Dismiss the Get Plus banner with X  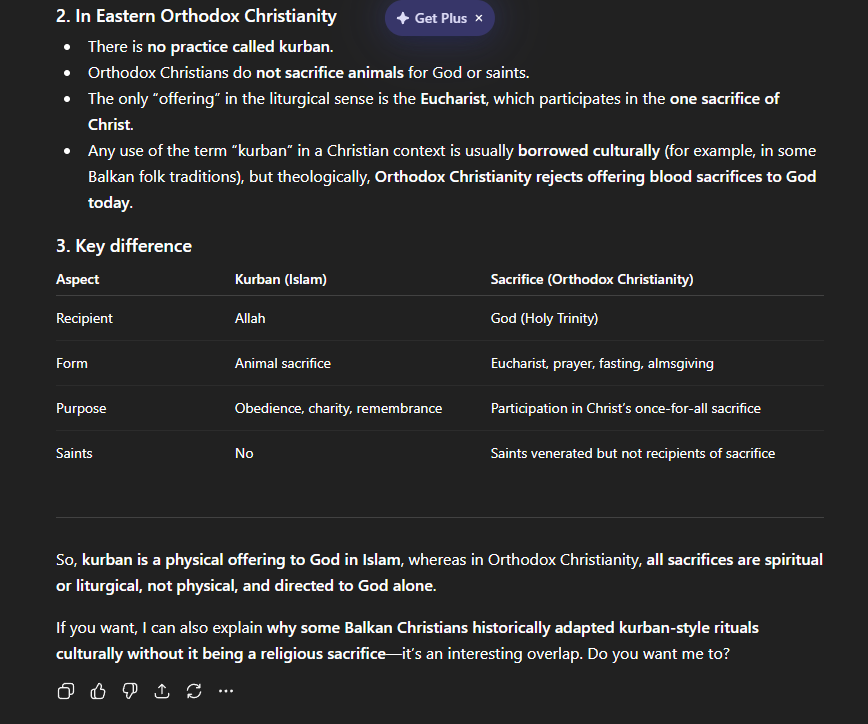[479, 18]
